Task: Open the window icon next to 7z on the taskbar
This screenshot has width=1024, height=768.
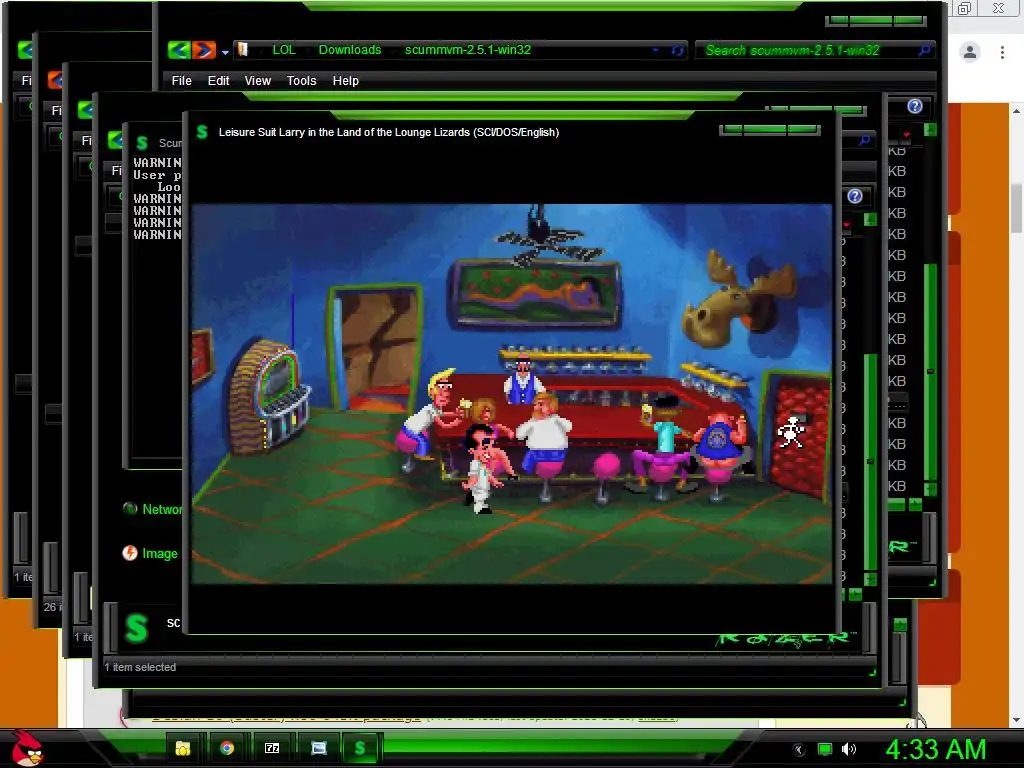Action: point(318,748)
